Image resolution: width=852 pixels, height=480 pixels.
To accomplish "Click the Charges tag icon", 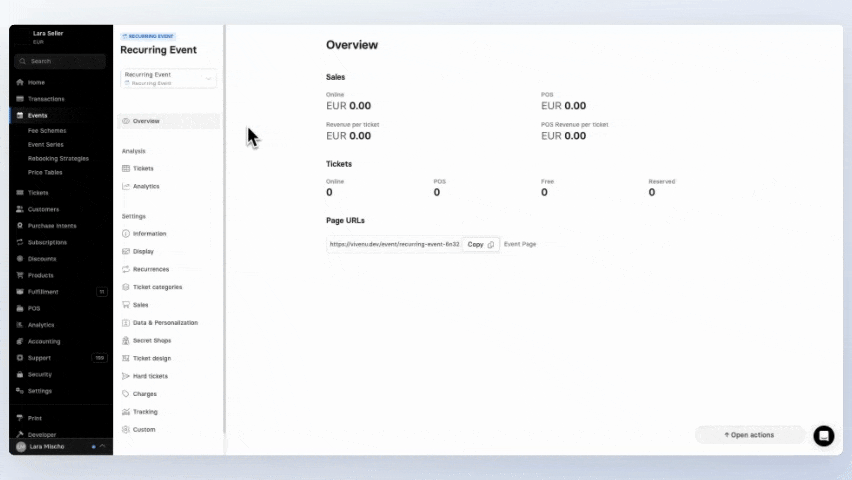I will pyautogui.click(x=125, y=394).
